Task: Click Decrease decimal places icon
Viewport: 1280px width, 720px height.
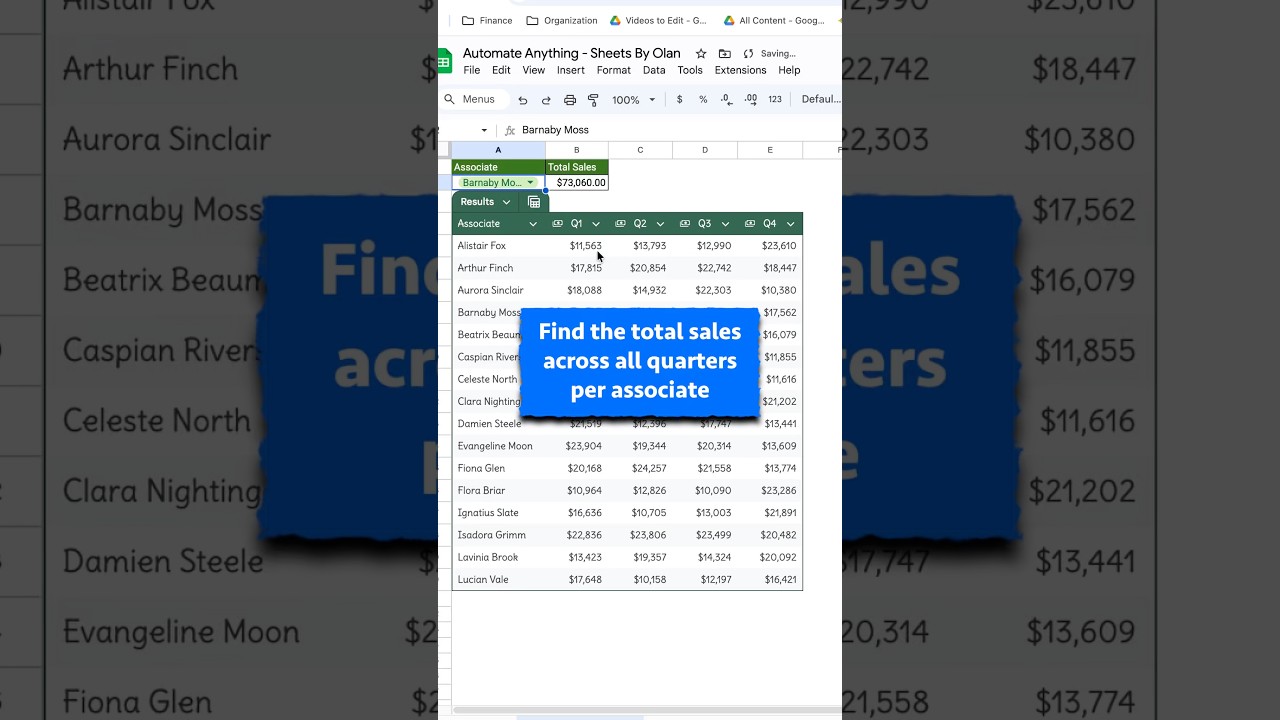Action: pos(726,100)
